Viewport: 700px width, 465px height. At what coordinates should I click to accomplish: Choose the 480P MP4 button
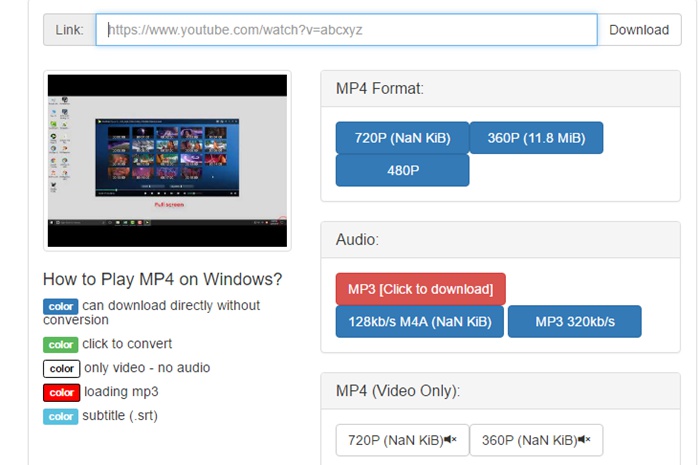click(x=402, y=170)
